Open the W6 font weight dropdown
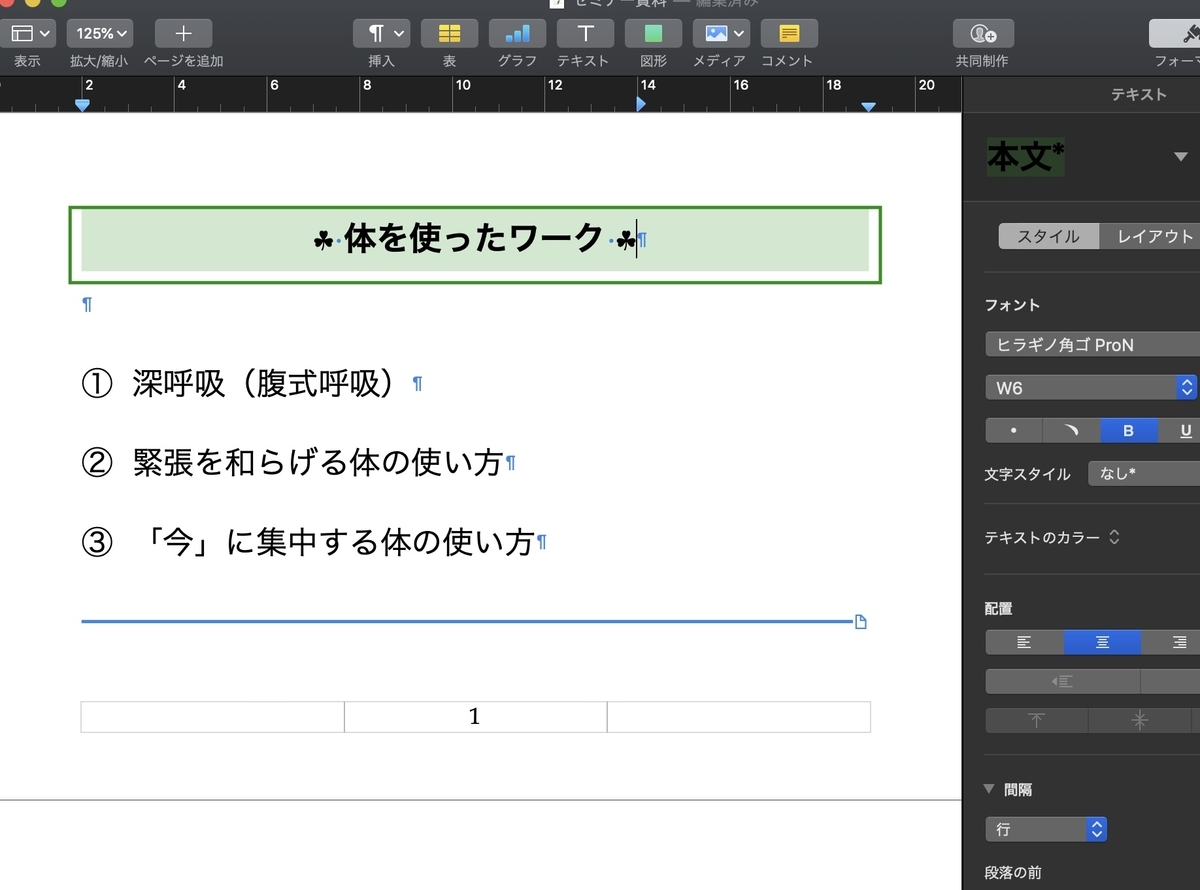Image resolution: width=1200 pixels, height=890 pixels. 1090,387
